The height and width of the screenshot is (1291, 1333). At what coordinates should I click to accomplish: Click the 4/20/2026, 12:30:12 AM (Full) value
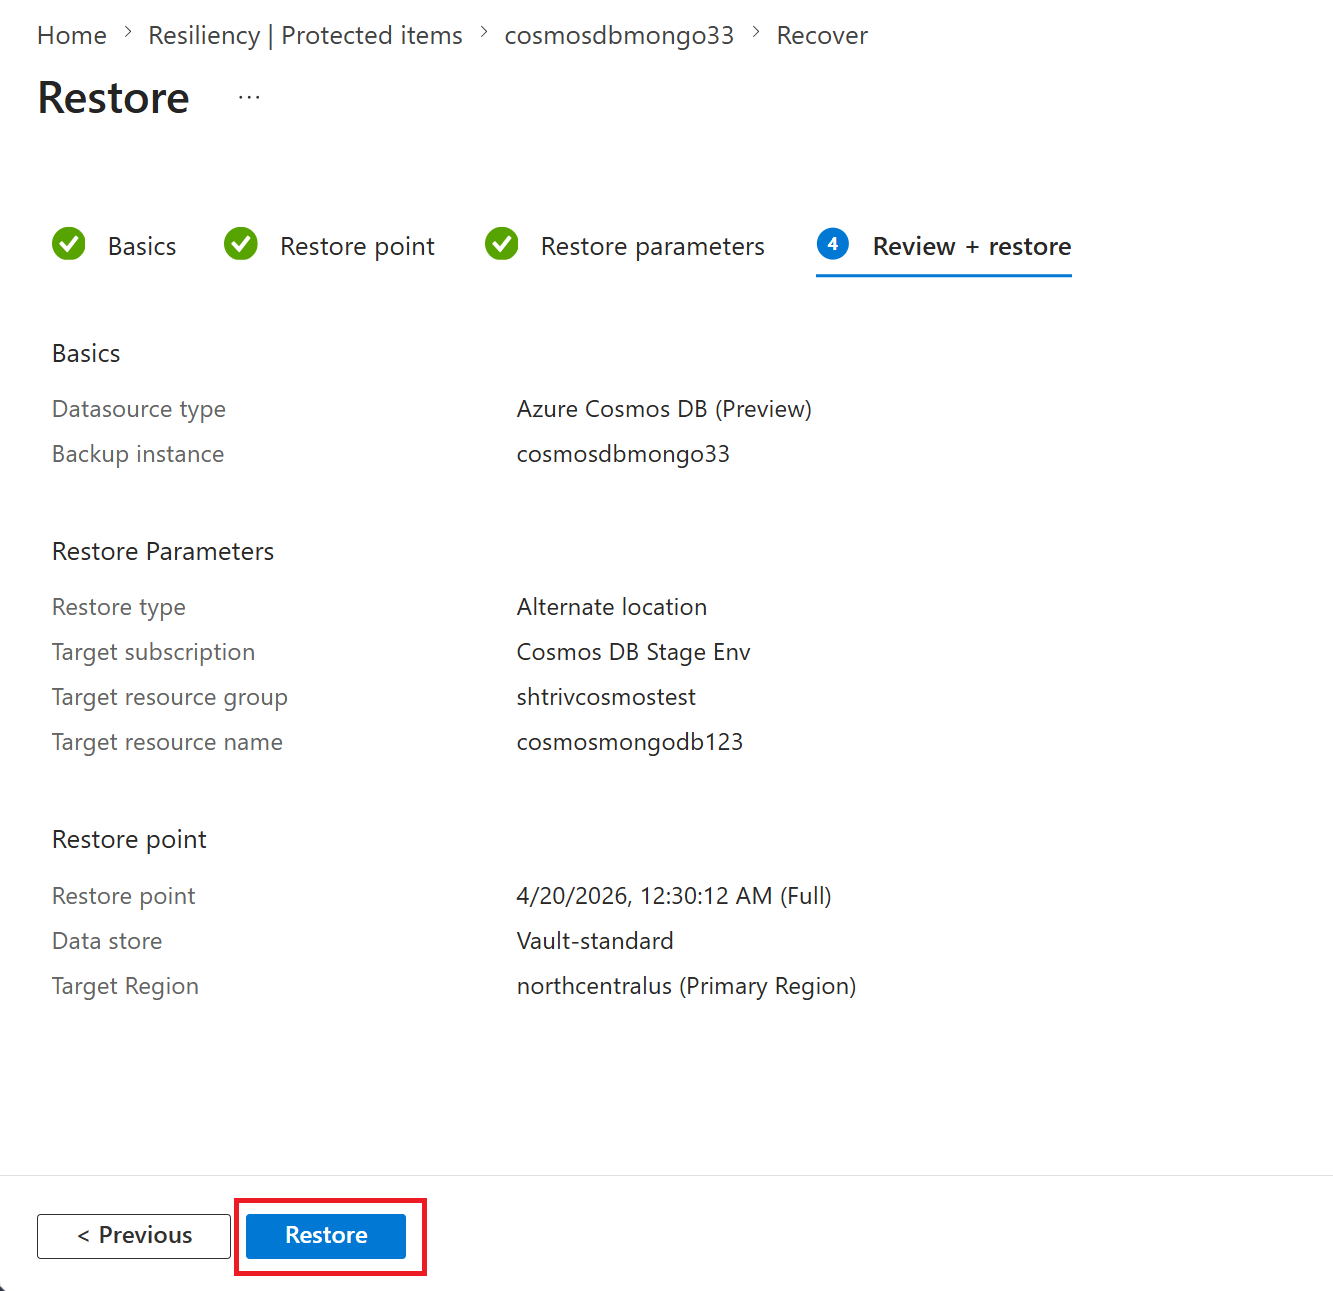(x=674, y=896)
